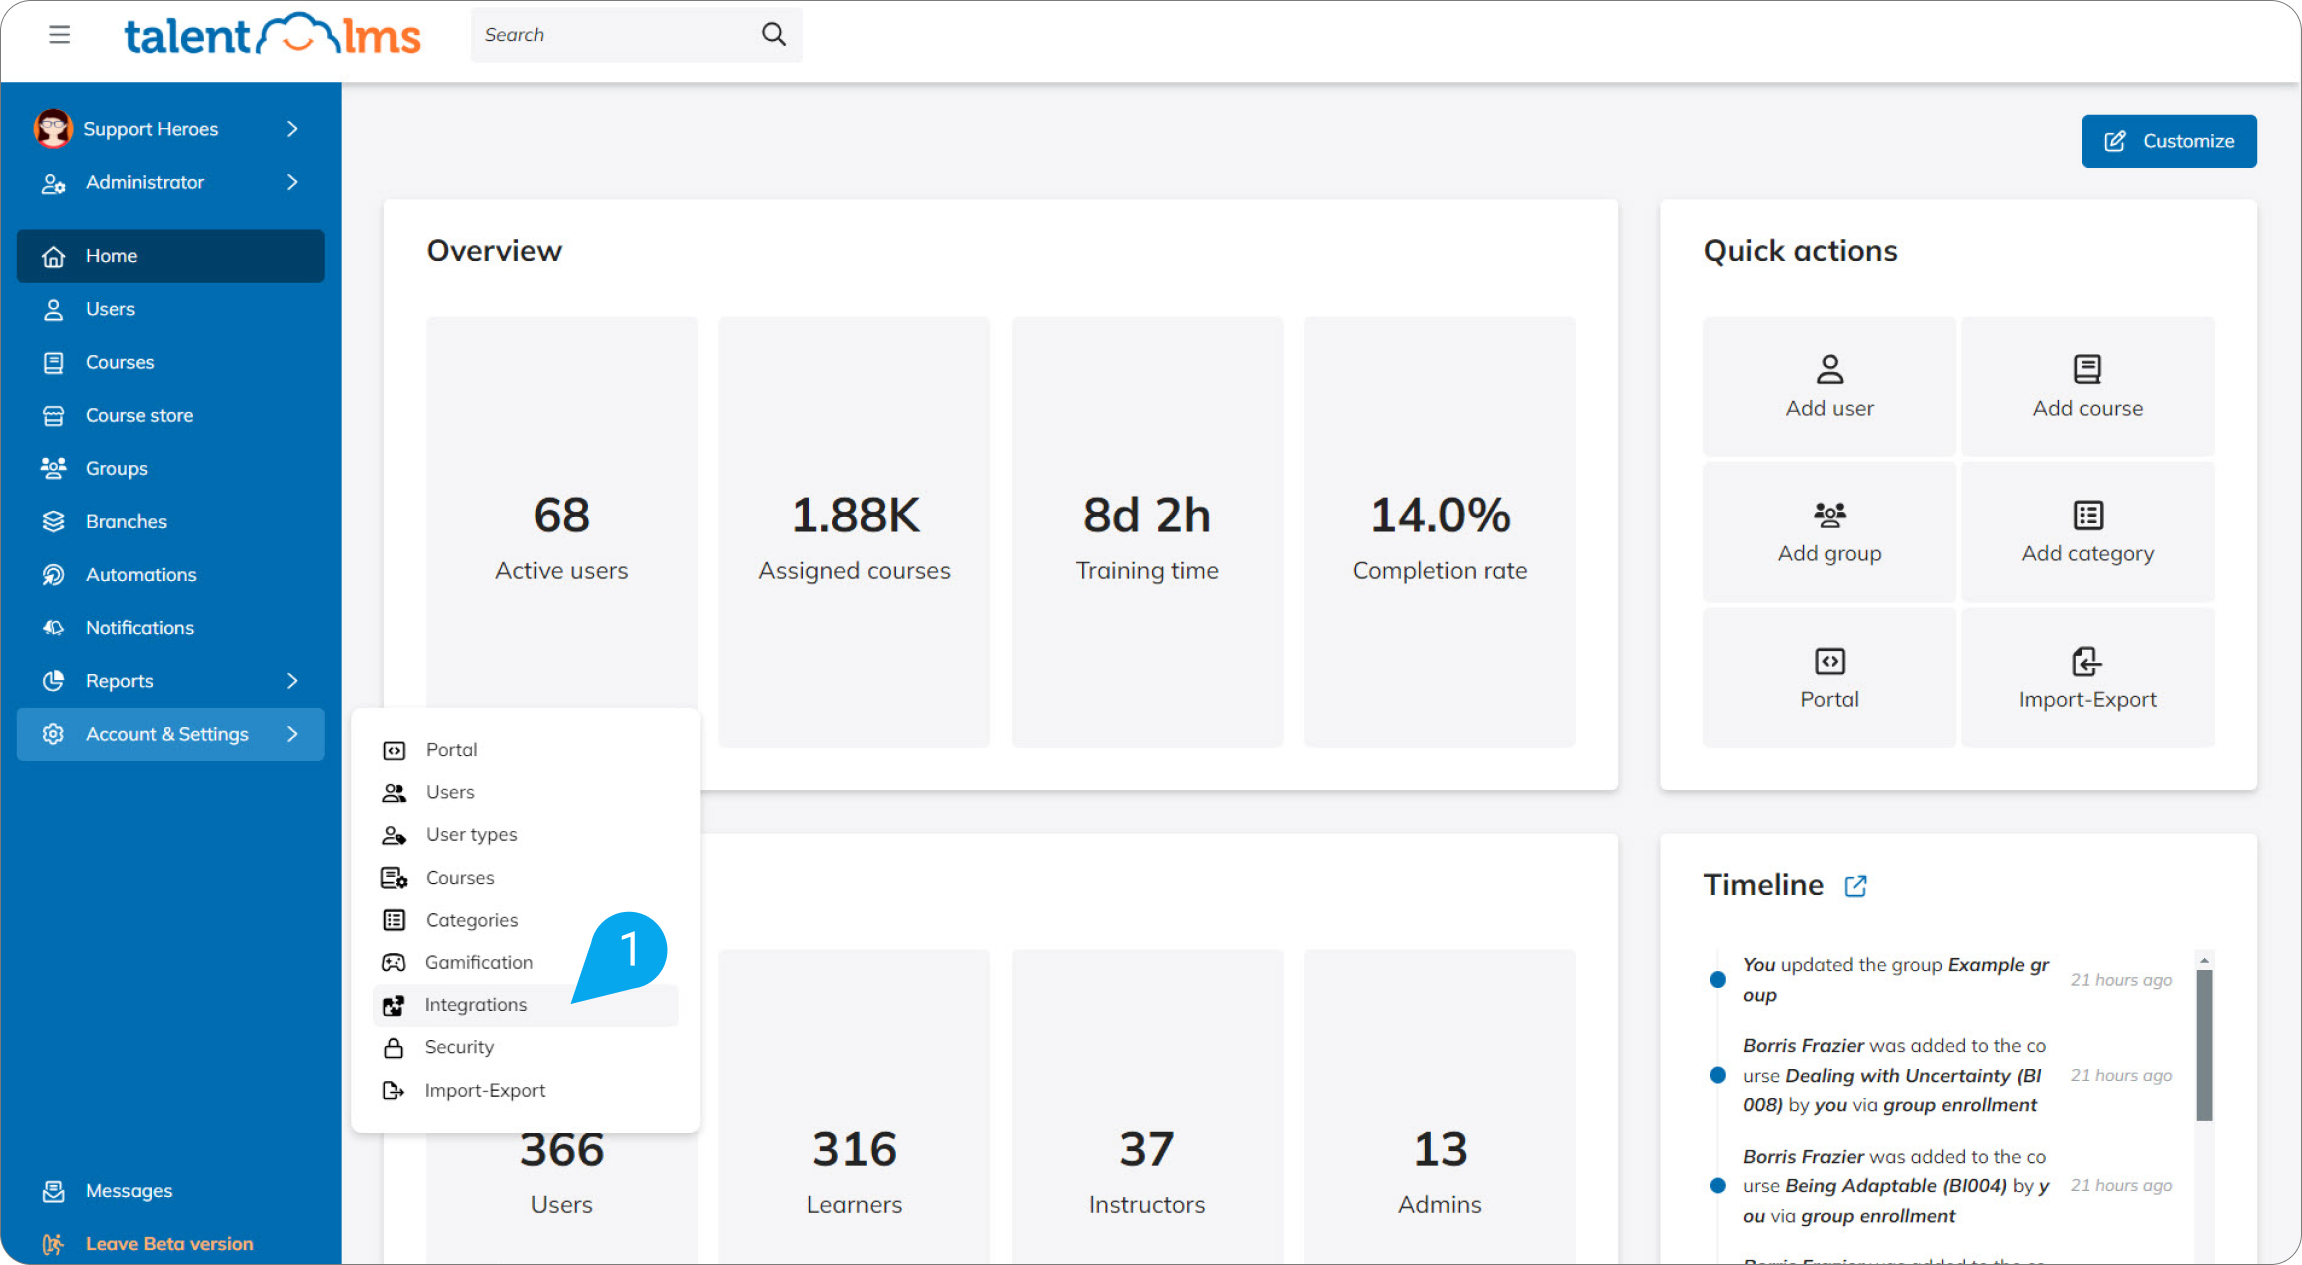Open the Add course quick action
This screenshot has height=1265, width=2302.
tap(2087, 386)
